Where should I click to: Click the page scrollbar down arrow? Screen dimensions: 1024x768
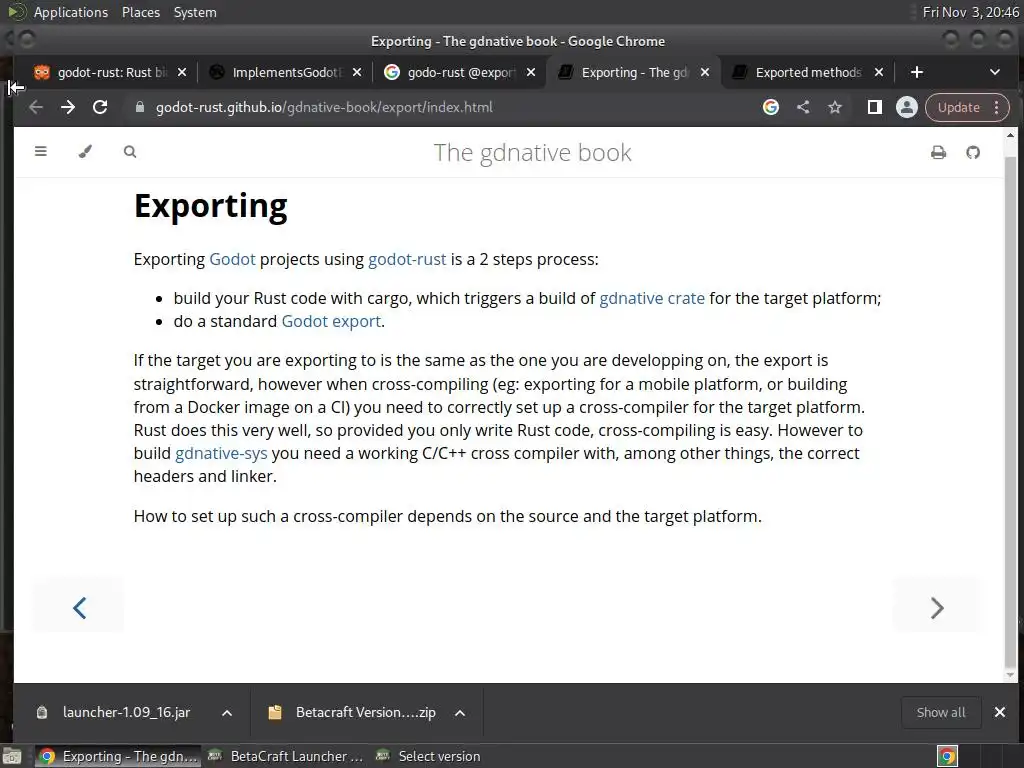(x=1010, y=675)
